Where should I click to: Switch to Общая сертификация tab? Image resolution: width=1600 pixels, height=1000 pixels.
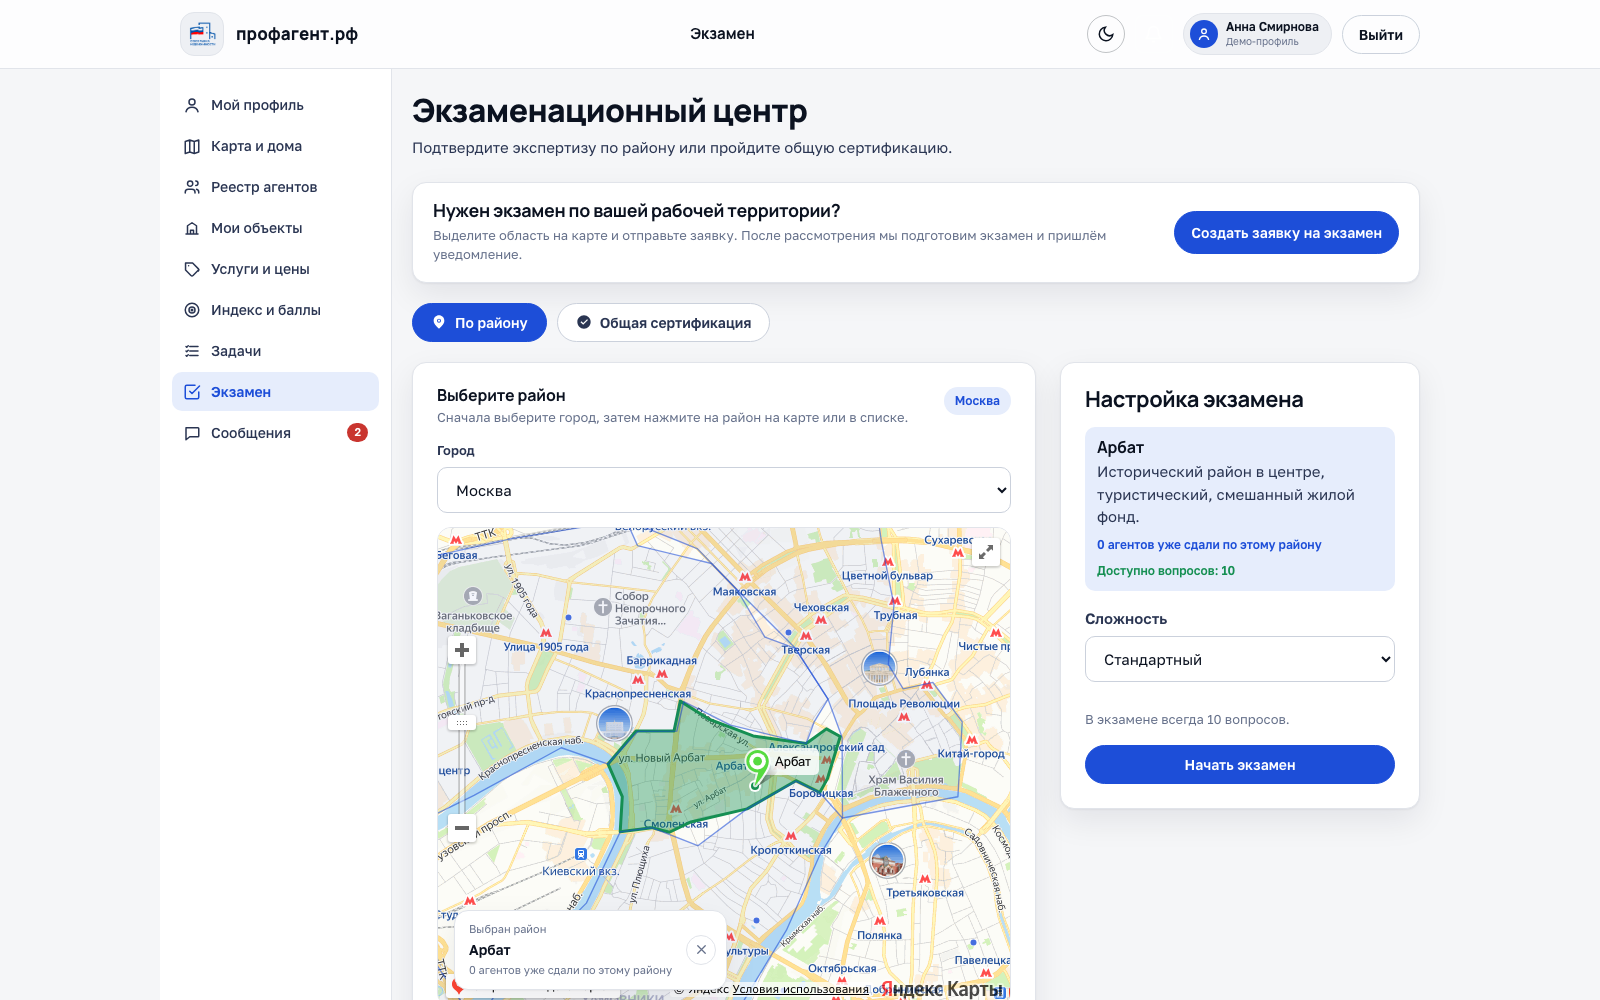tap(663, 322)
